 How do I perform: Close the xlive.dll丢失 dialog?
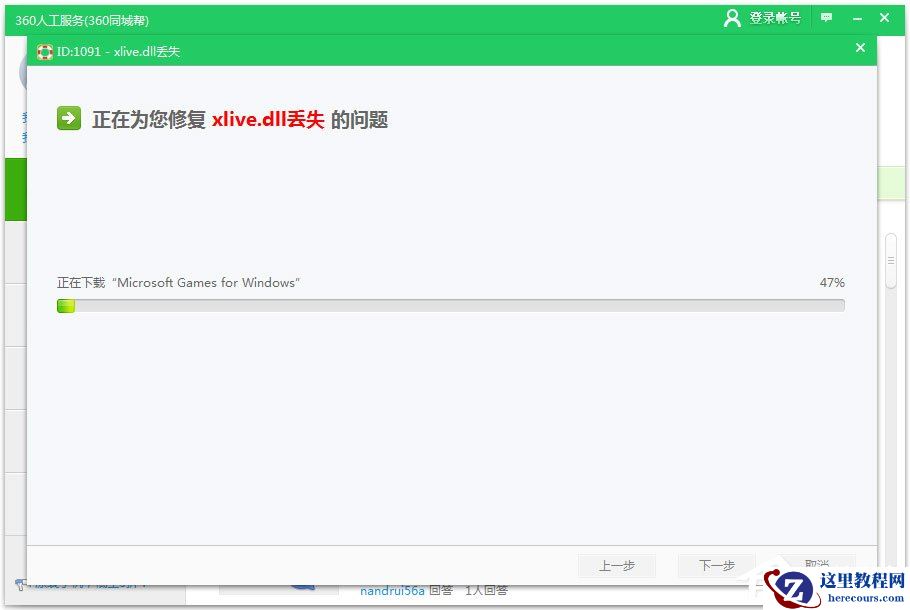pyautogui.click(x=860, y=48)
